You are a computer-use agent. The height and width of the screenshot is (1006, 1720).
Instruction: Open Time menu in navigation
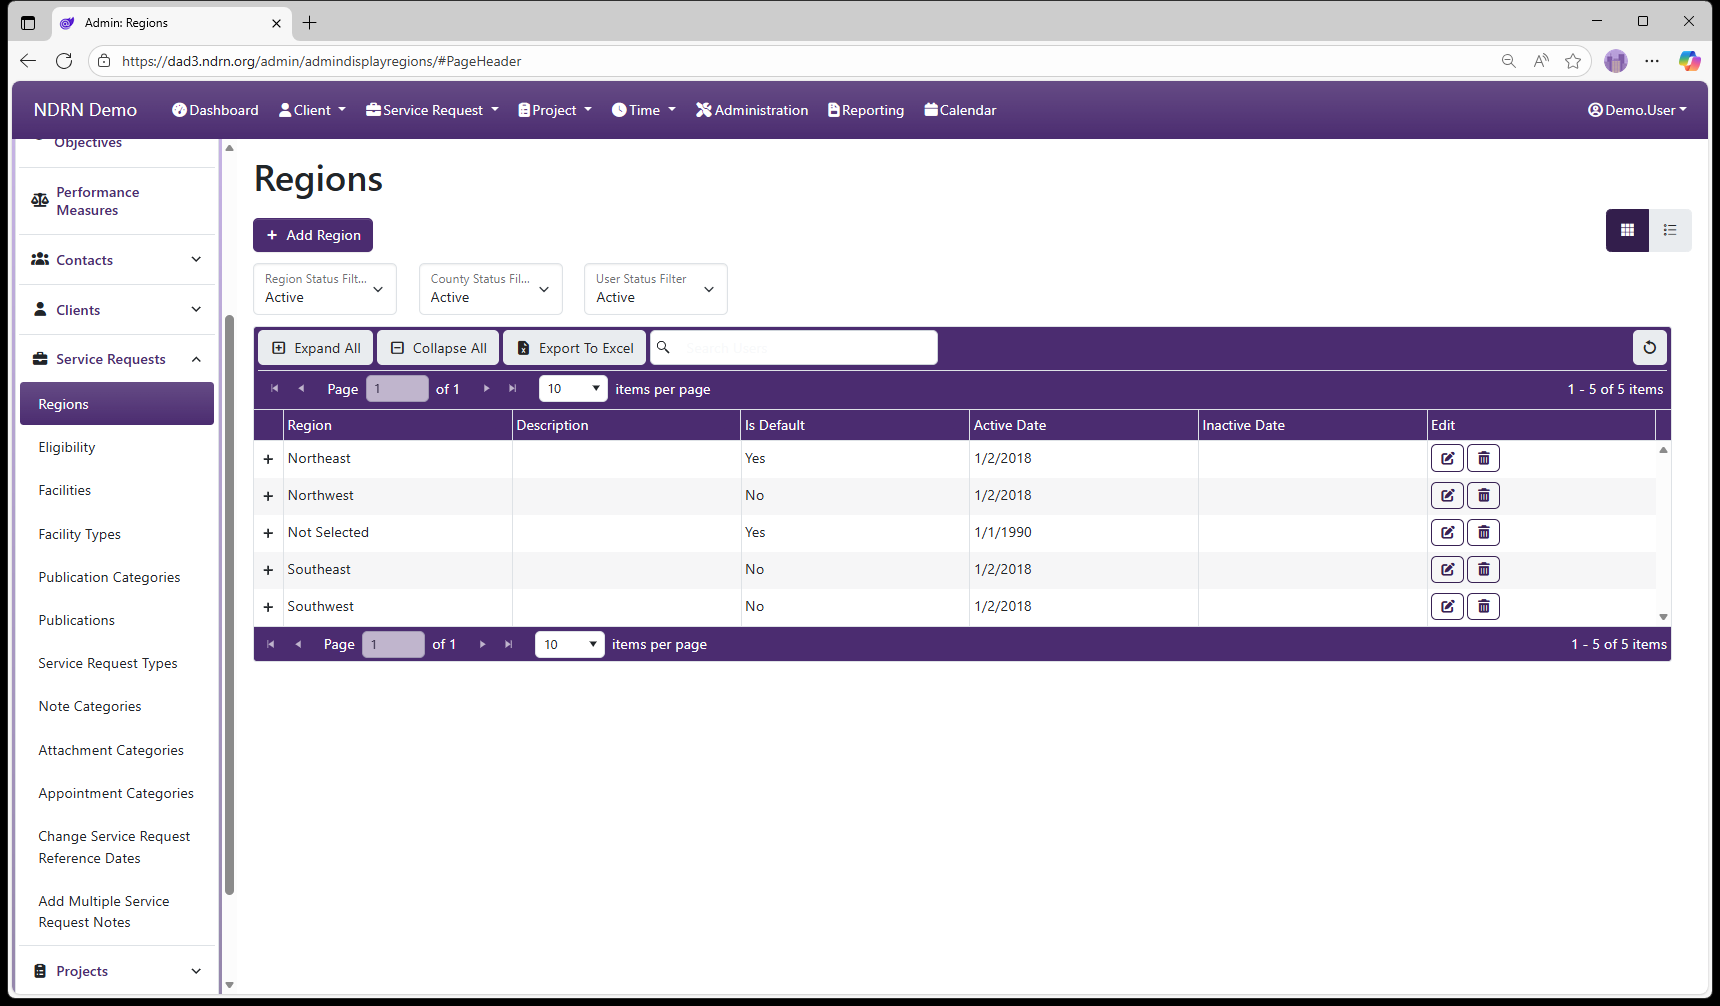pos(644,110)
